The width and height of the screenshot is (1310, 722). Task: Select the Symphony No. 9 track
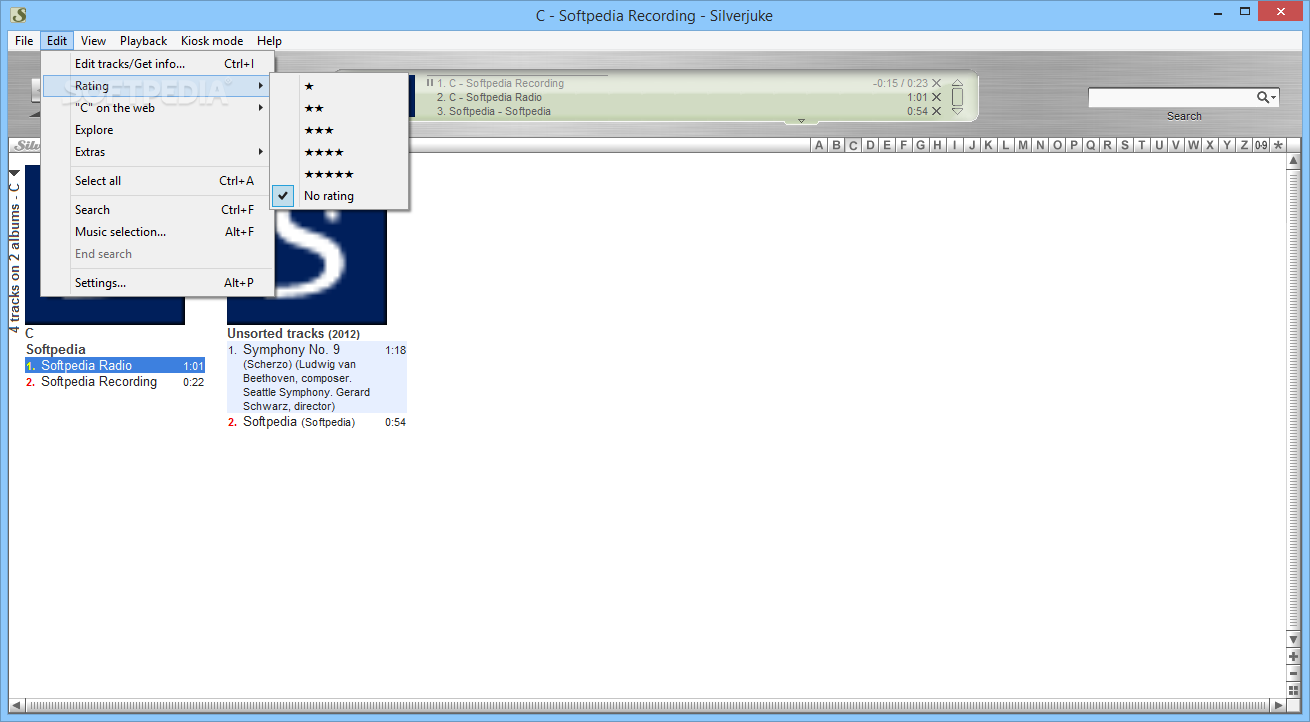coord(317,377)
